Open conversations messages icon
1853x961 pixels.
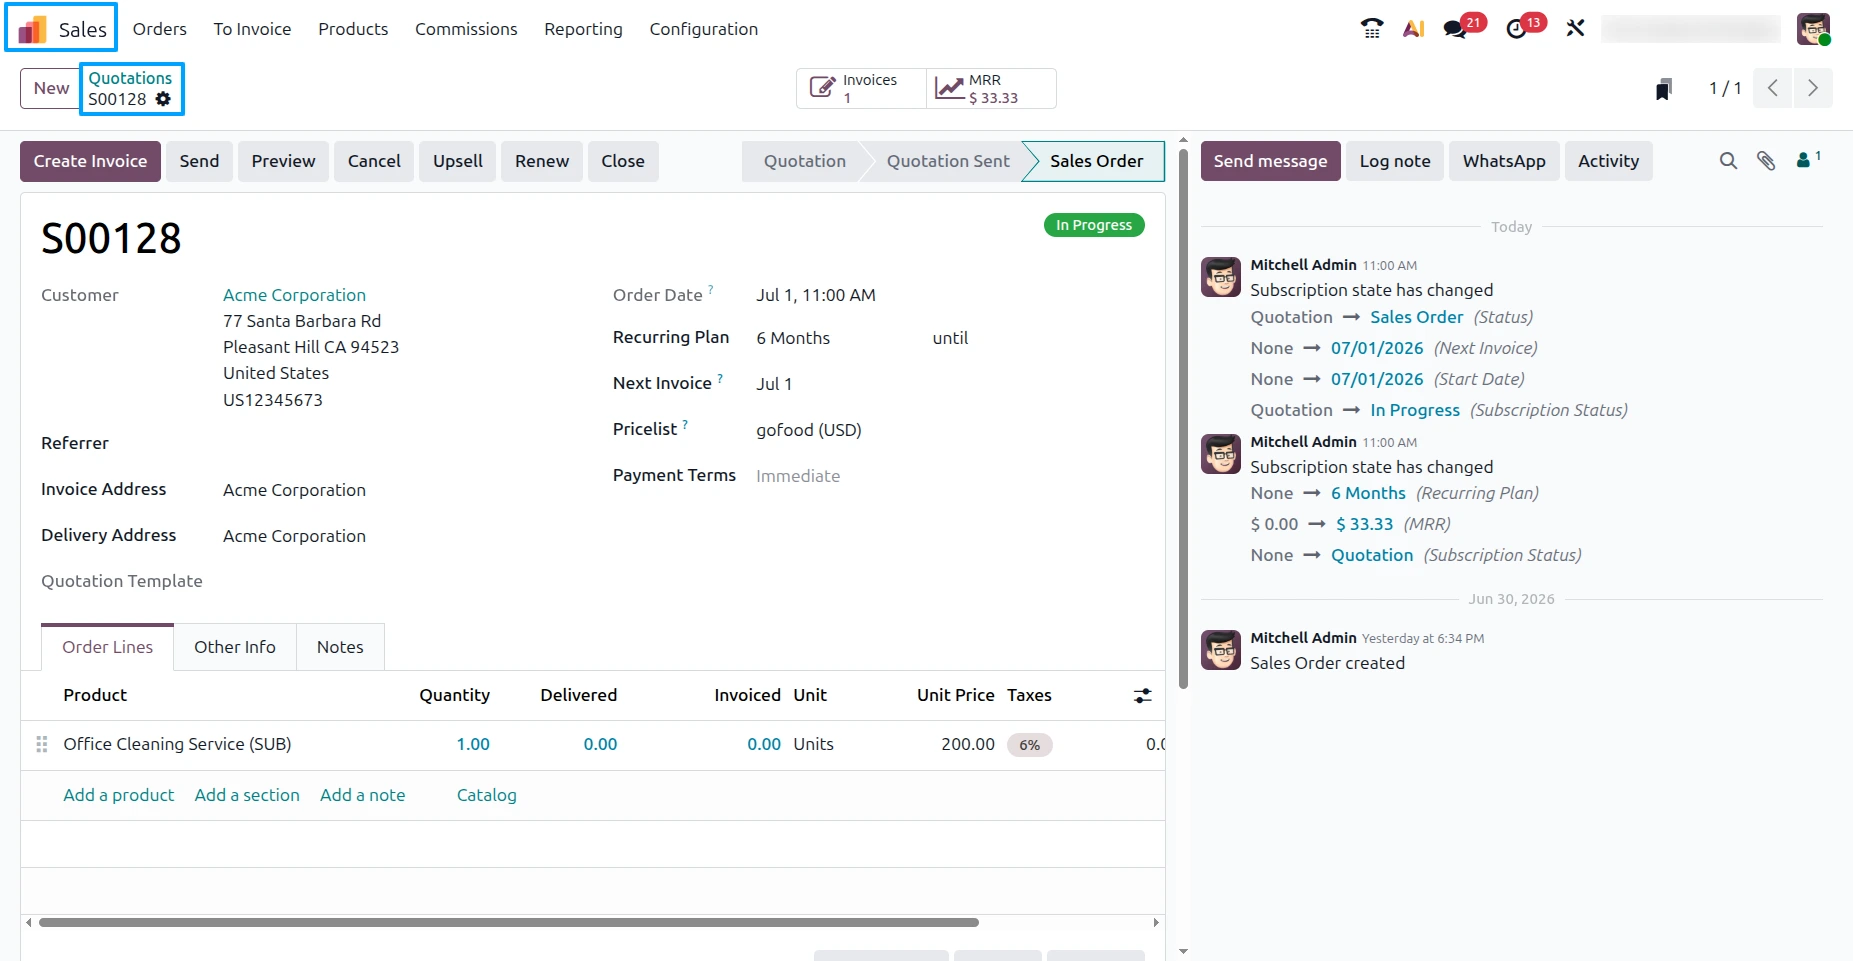pyautogui.click(x=1455, y=29)
